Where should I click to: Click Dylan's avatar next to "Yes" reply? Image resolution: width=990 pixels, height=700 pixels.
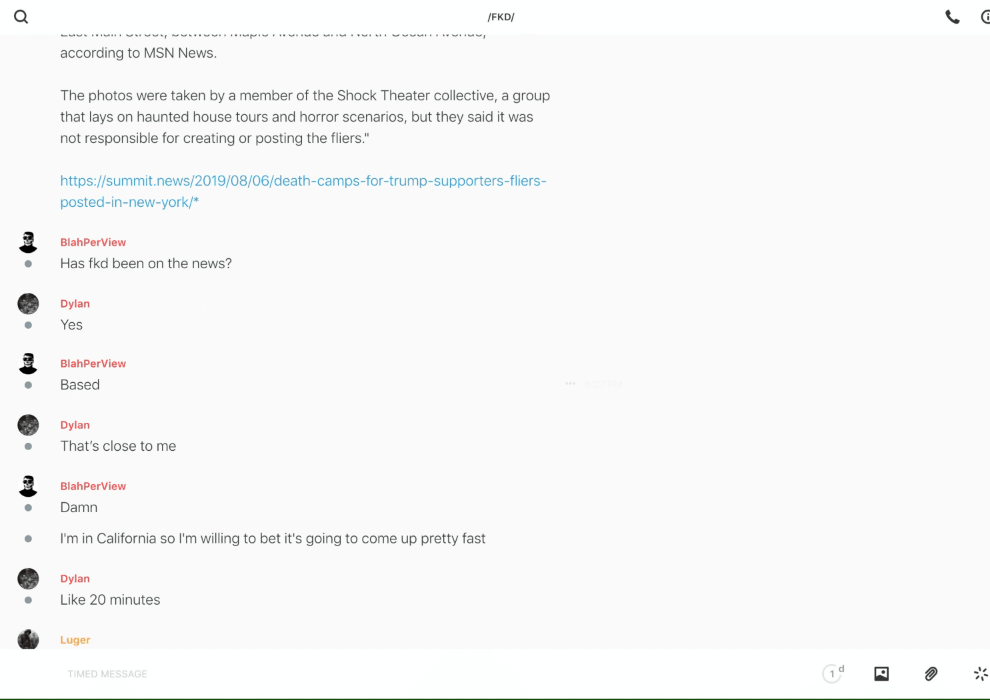click(28, 304)
